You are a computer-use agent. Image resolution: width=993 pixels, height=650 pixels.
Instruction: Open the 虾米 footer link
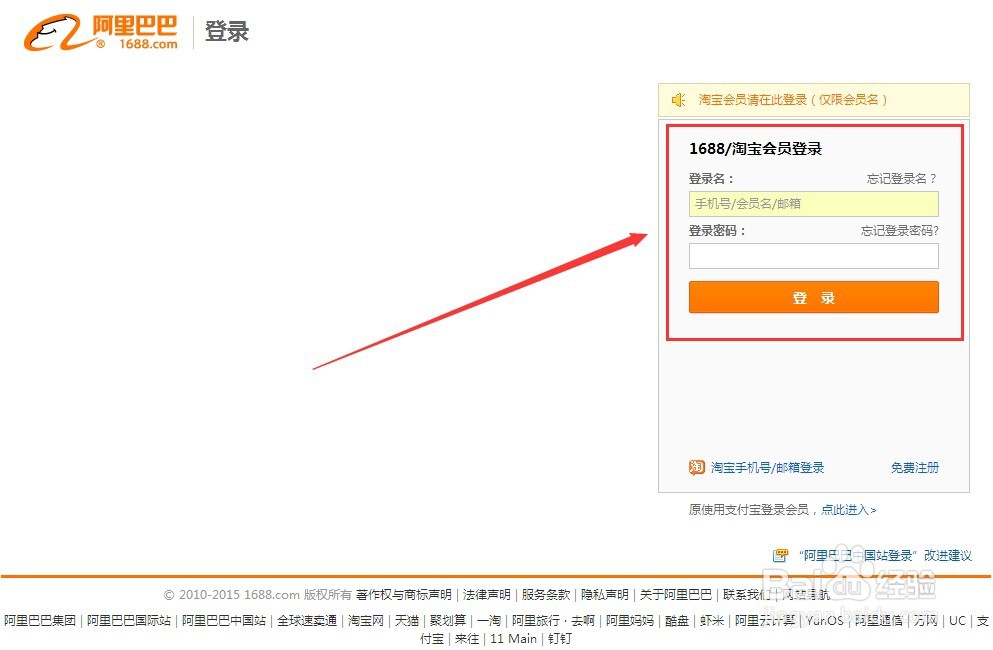(712, 620)
